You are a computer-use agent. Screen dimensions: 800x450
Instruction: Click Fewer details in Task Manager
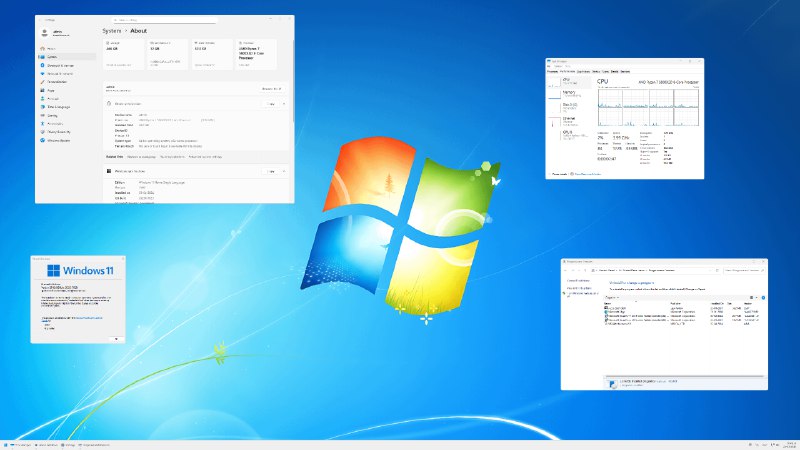point(558,174)
